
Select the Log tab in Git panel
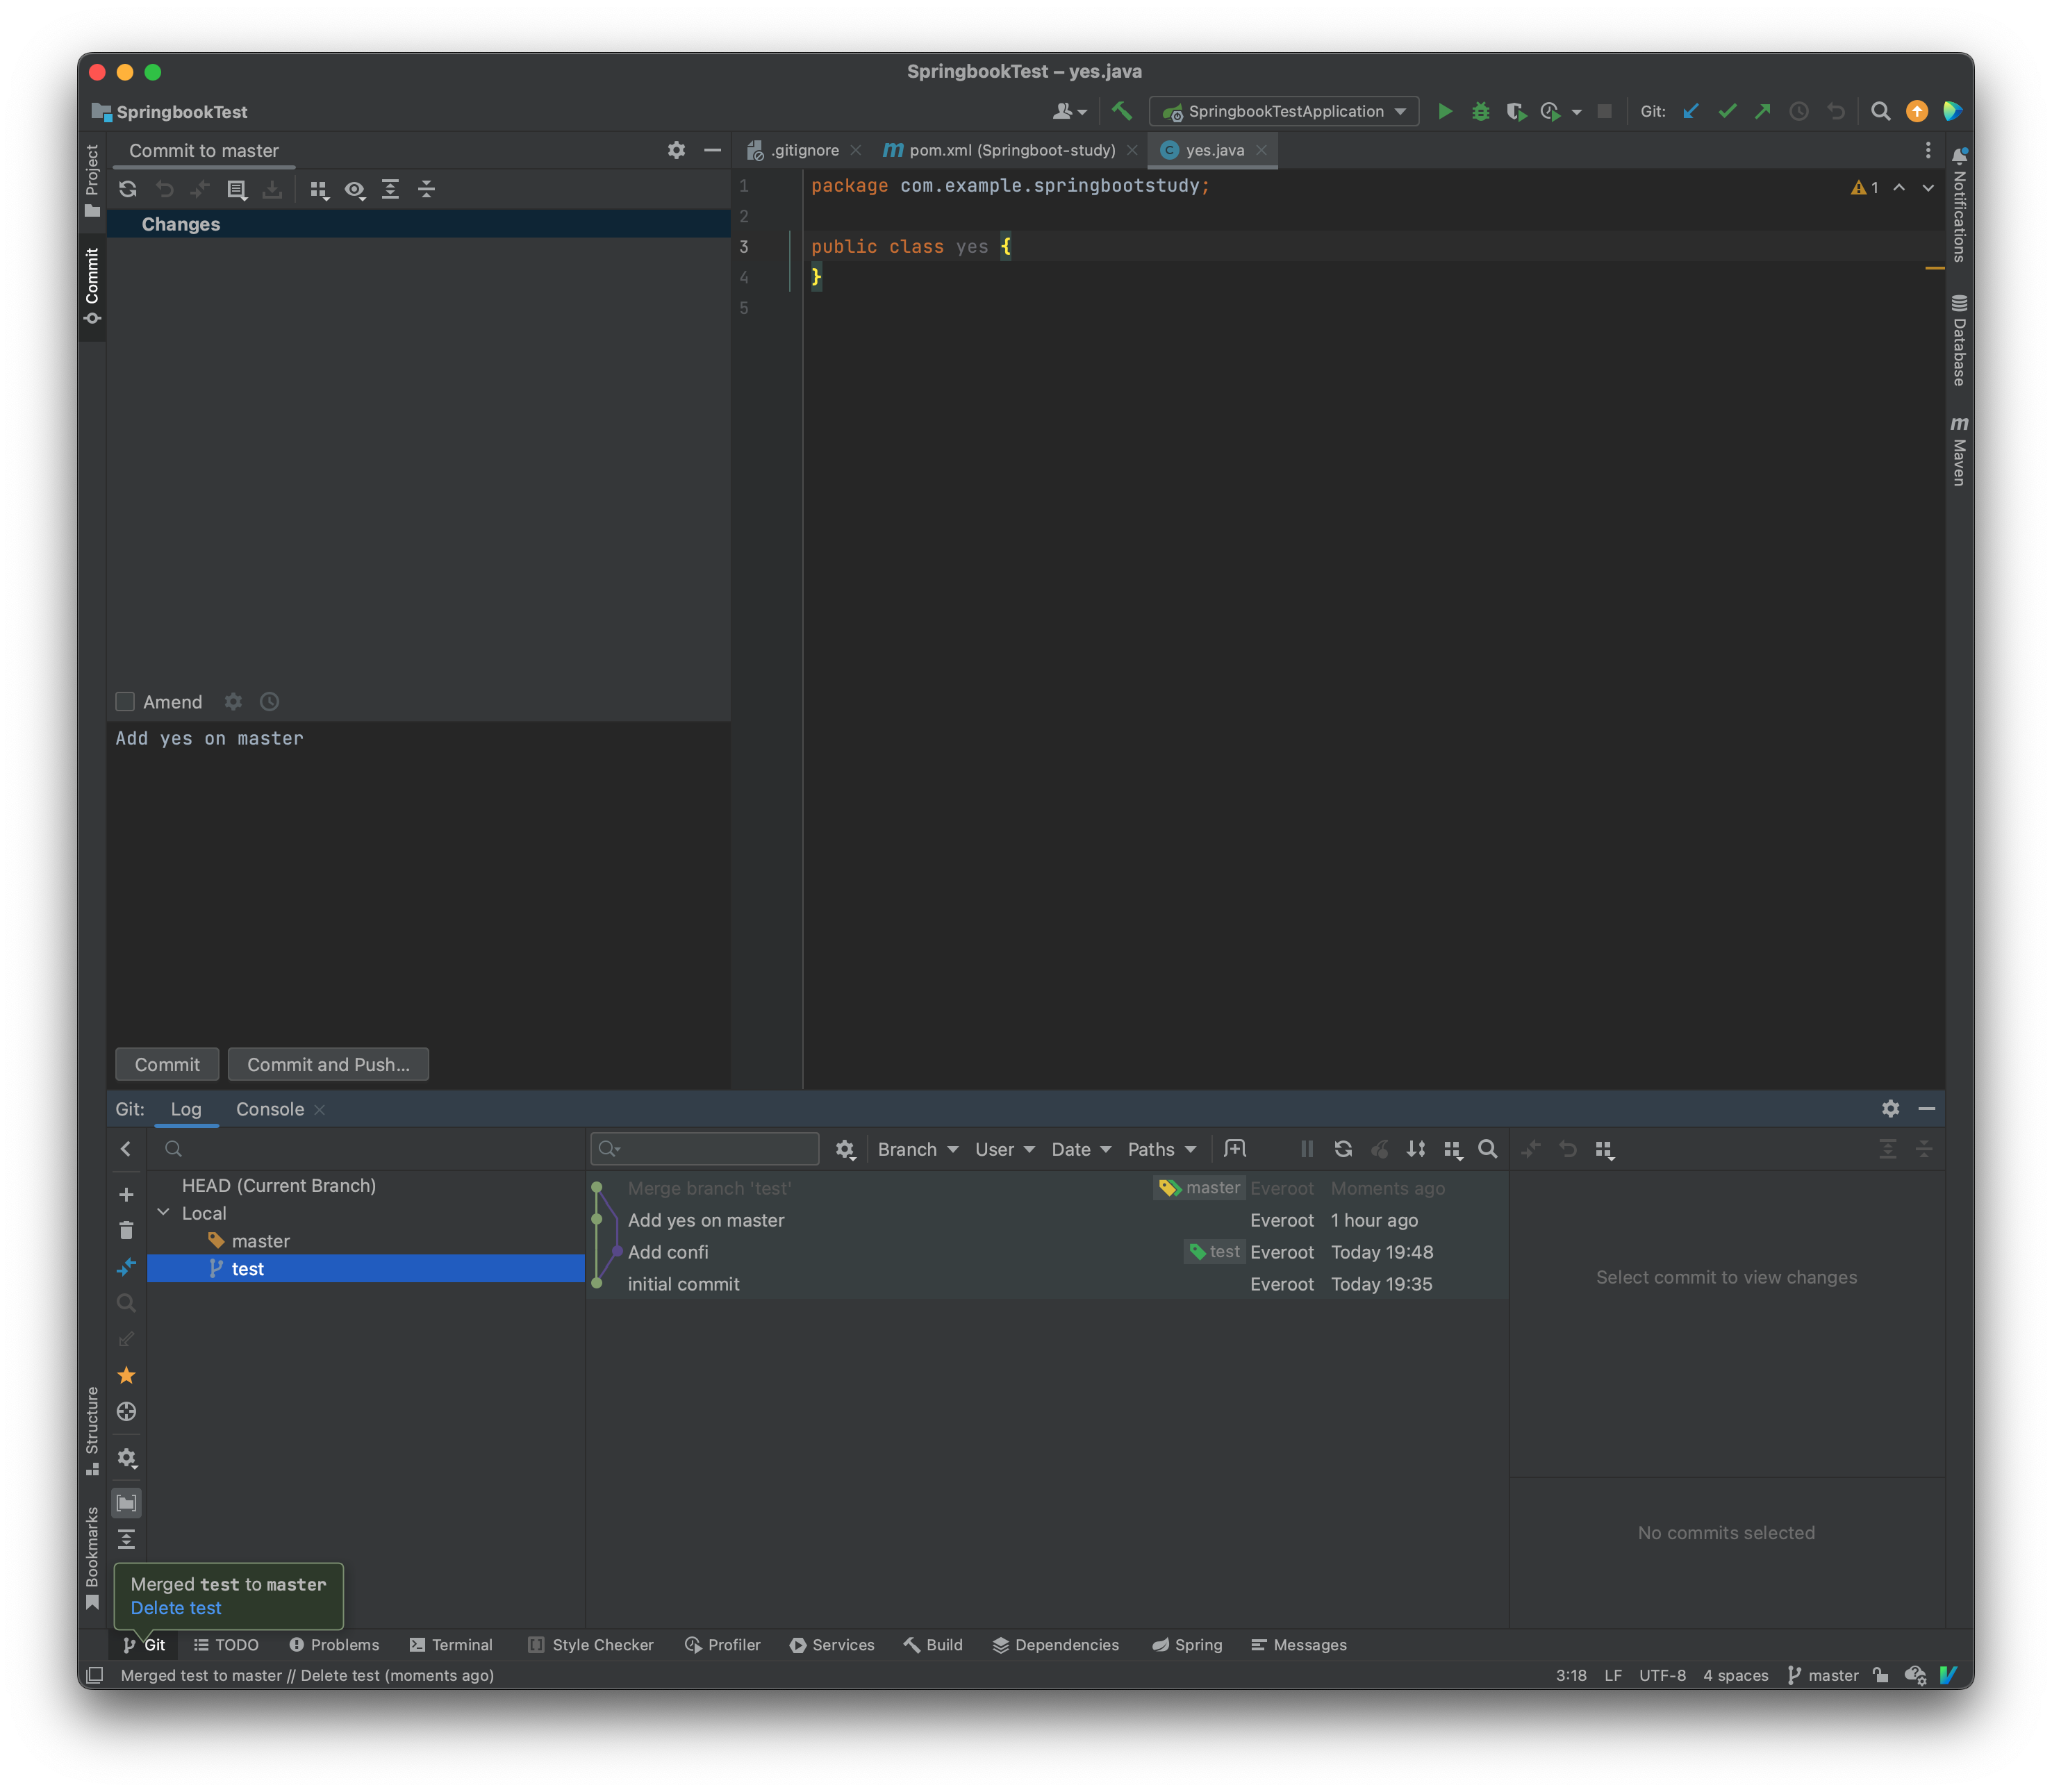pyautogui.click(x=186, y=1109)
